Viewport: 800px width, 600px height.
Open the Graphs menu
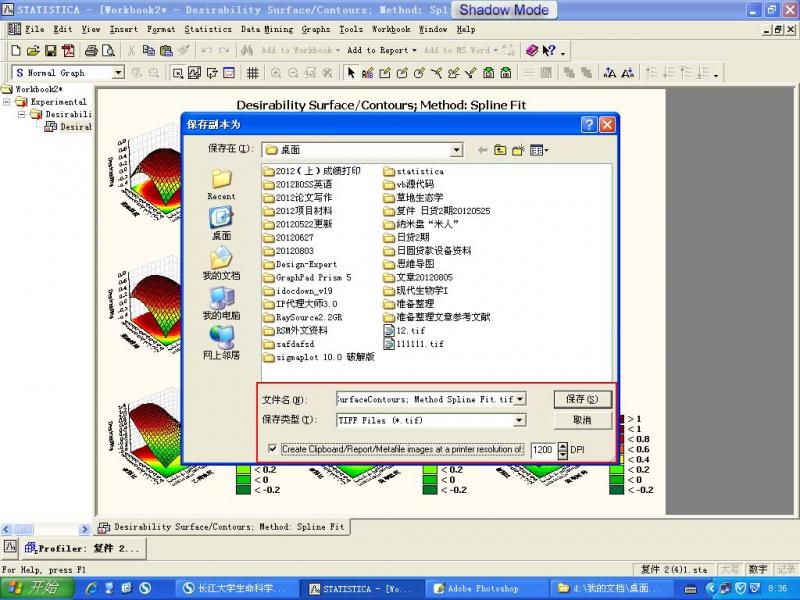316,29
